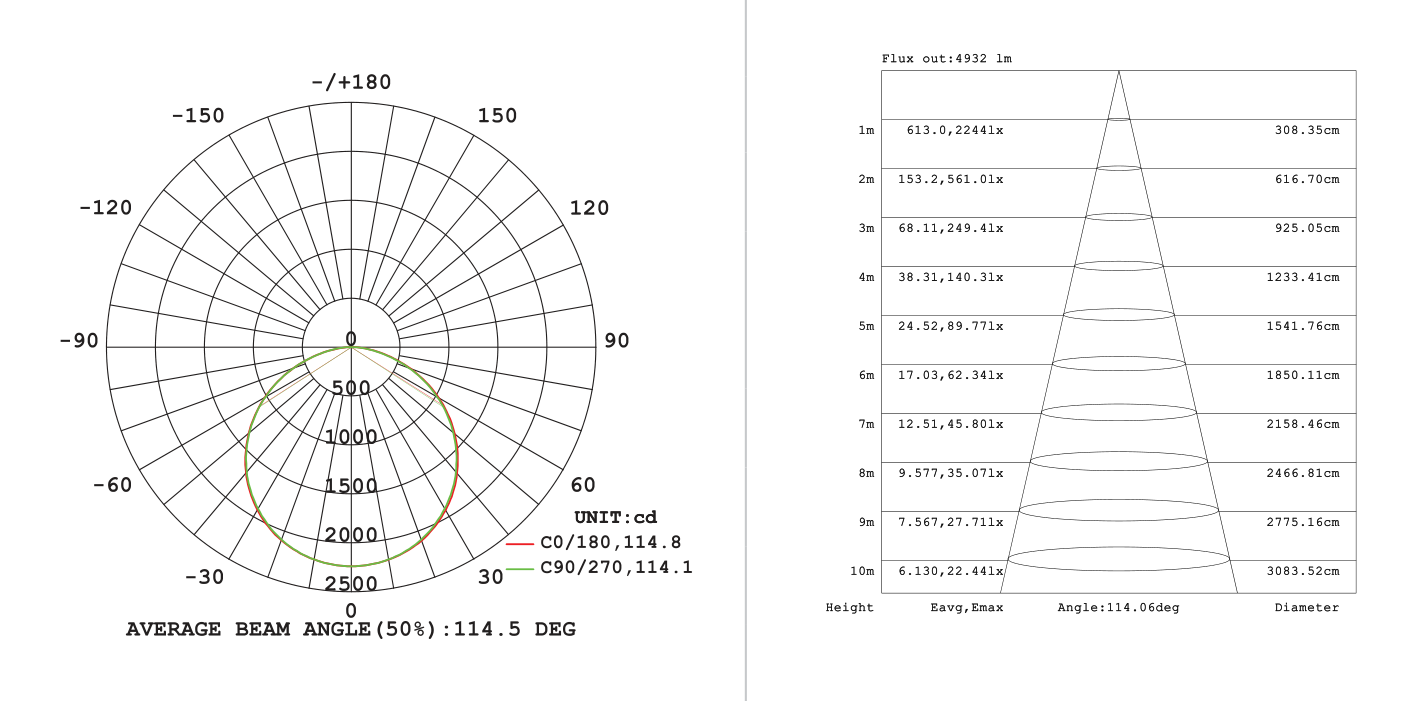Click the 24.52,89.77lx illuminance value
This screenshot has width=1413, height=701.
tap(951, 326)
